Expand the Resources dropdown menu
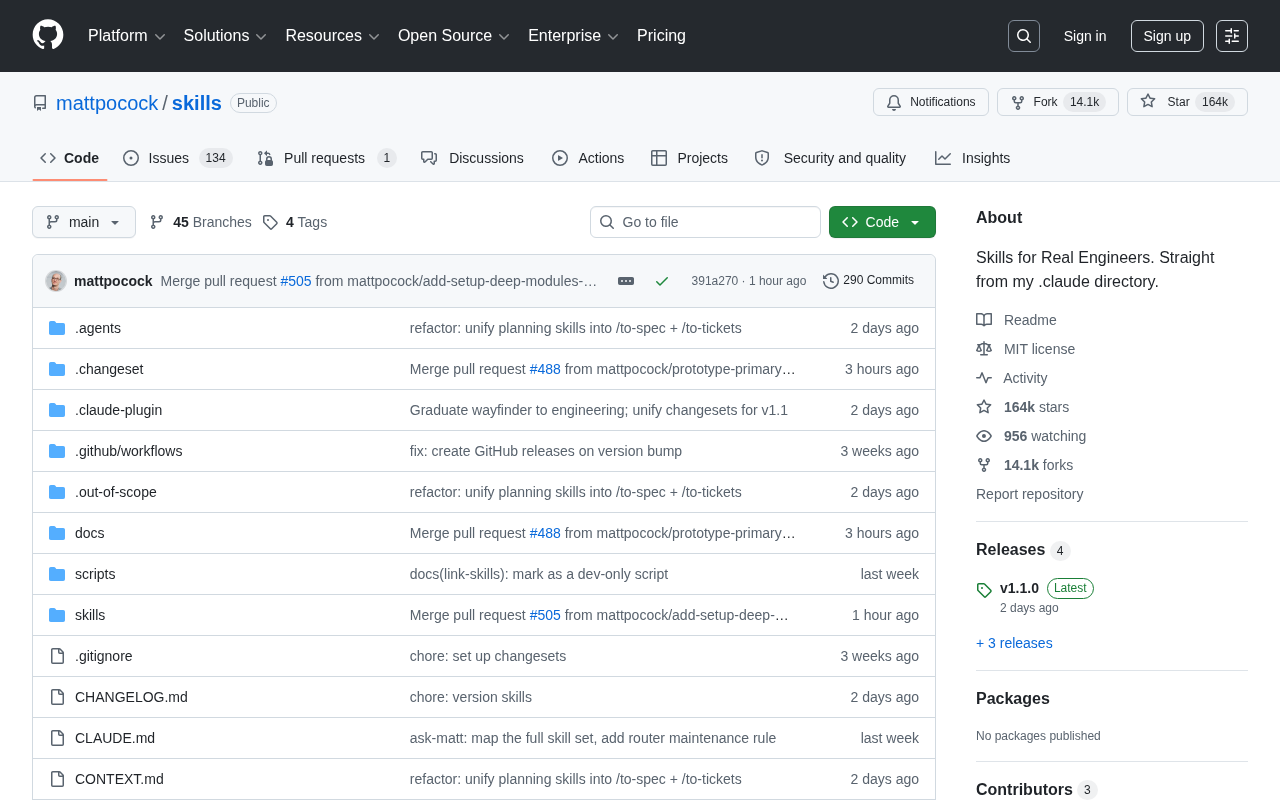Screen dimensions: 1280x800 tap(333, 36)
